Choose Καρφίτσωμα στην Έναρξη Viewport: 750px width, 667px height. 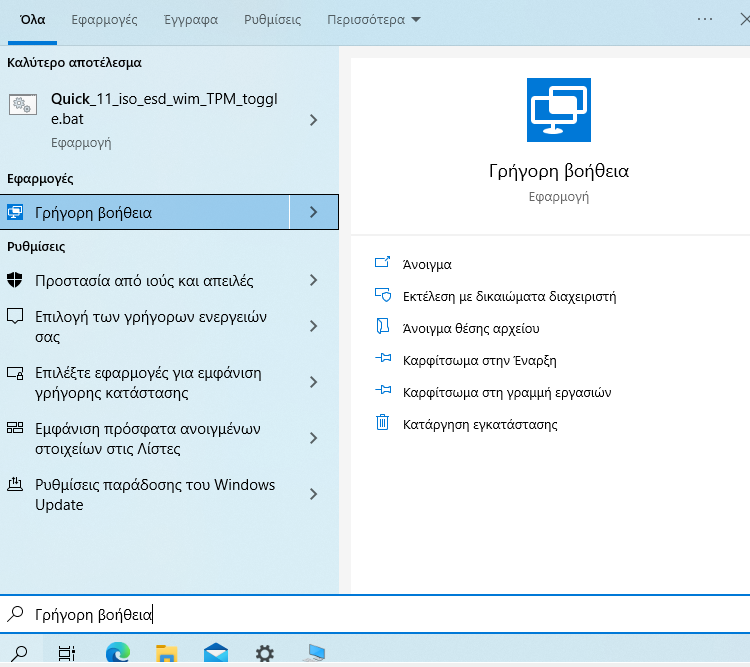coord(480,360)
